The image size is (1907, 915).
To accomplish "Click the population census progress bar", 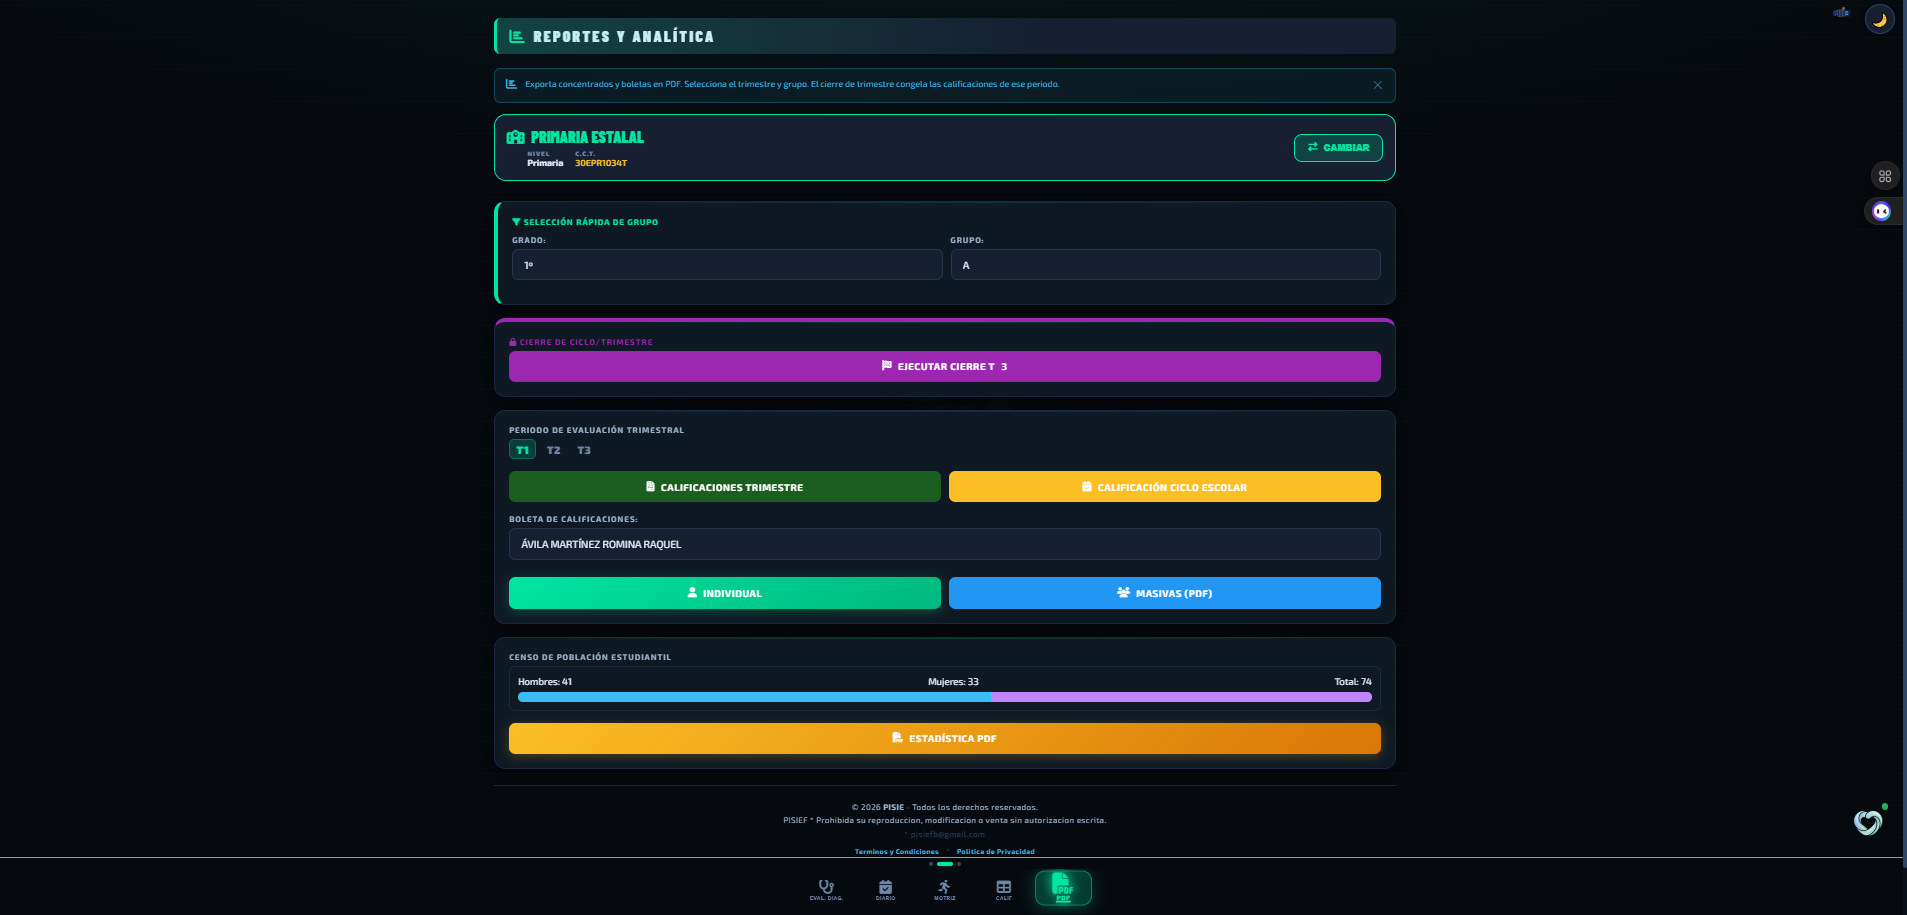I will [945, 697].
